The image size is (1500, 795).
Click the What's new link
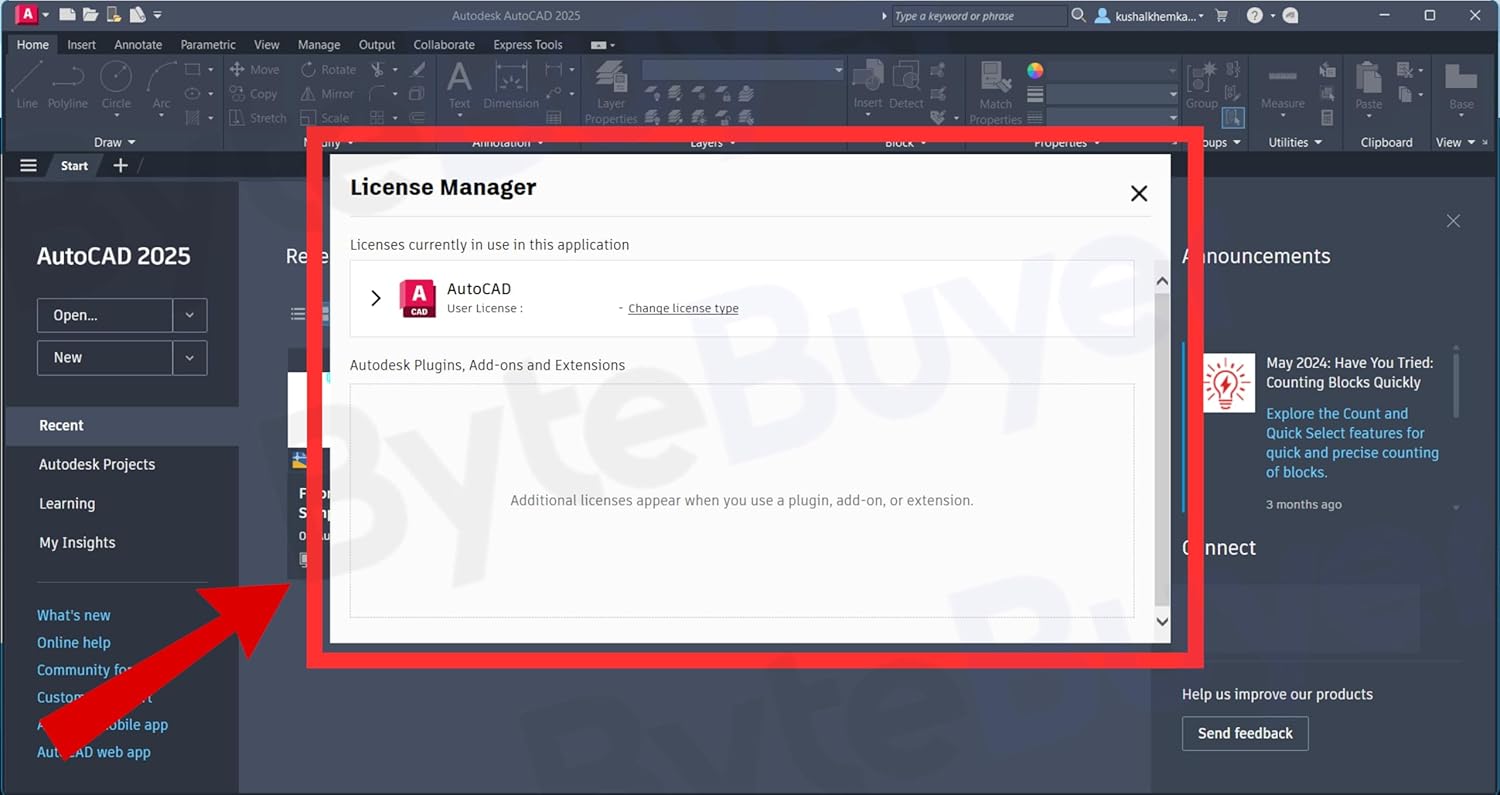pyautogui.click(x=74, y=615)
